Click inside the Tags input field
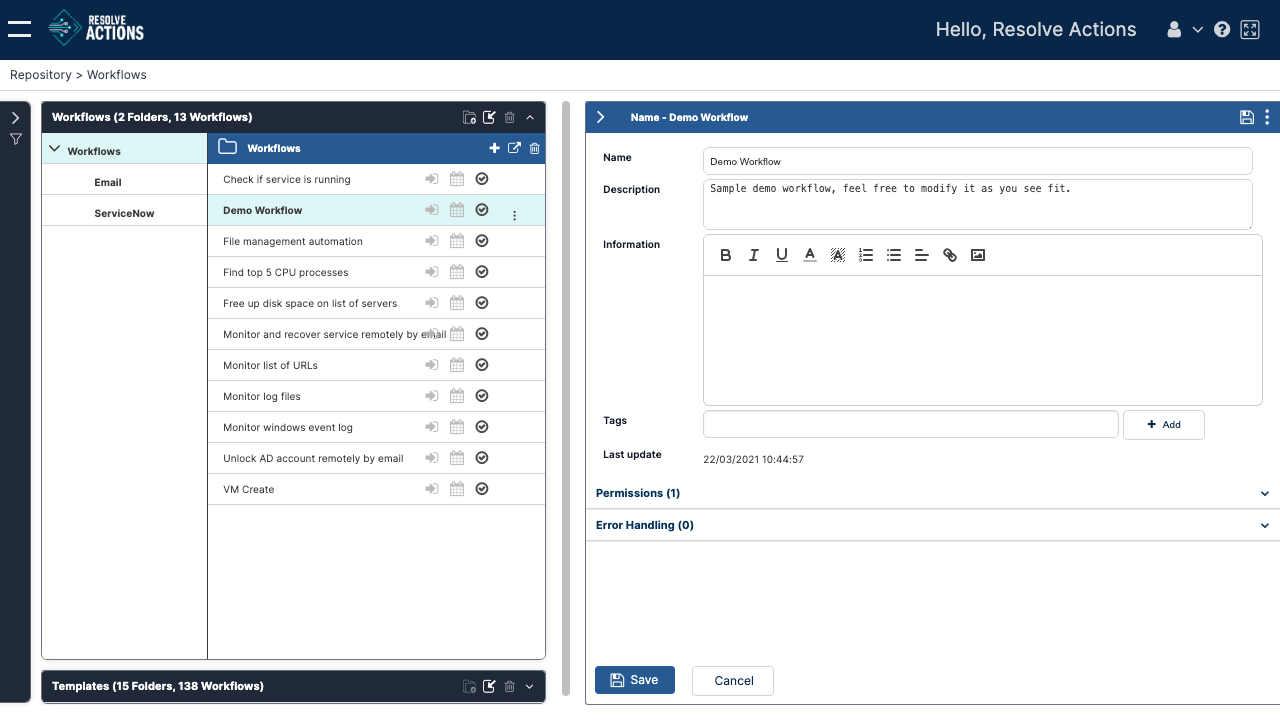This screenshot has width=1280, height=720. click(911, 424)
